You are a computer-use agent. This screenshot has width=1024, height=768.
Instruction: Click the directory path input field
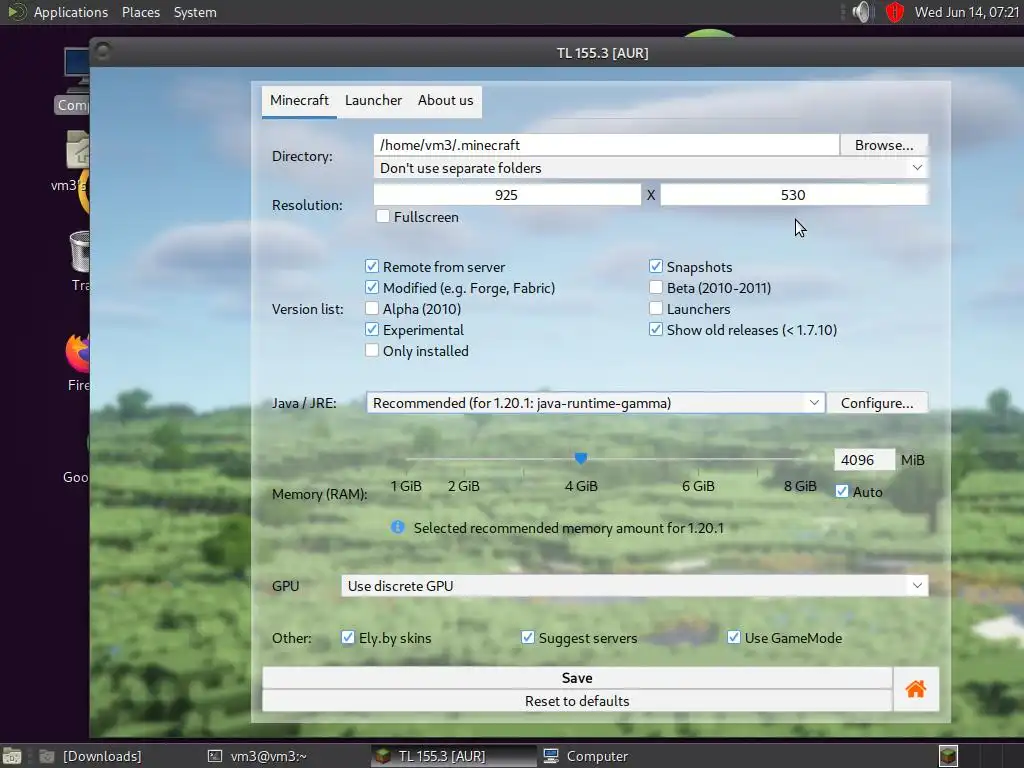tap(606, 145)
